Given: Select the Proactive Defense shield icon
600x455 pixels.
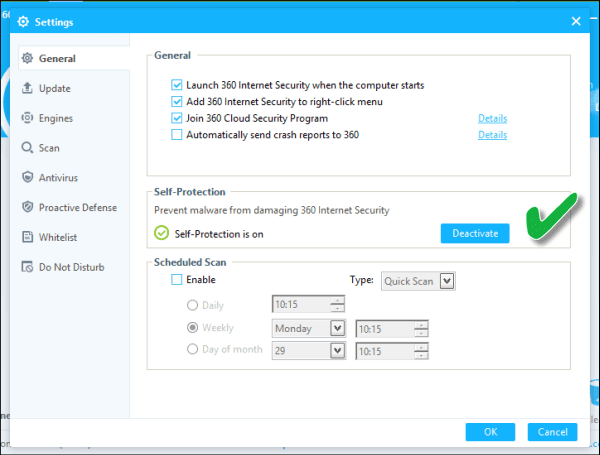Looking at the screenshot, I should [27, 207].
